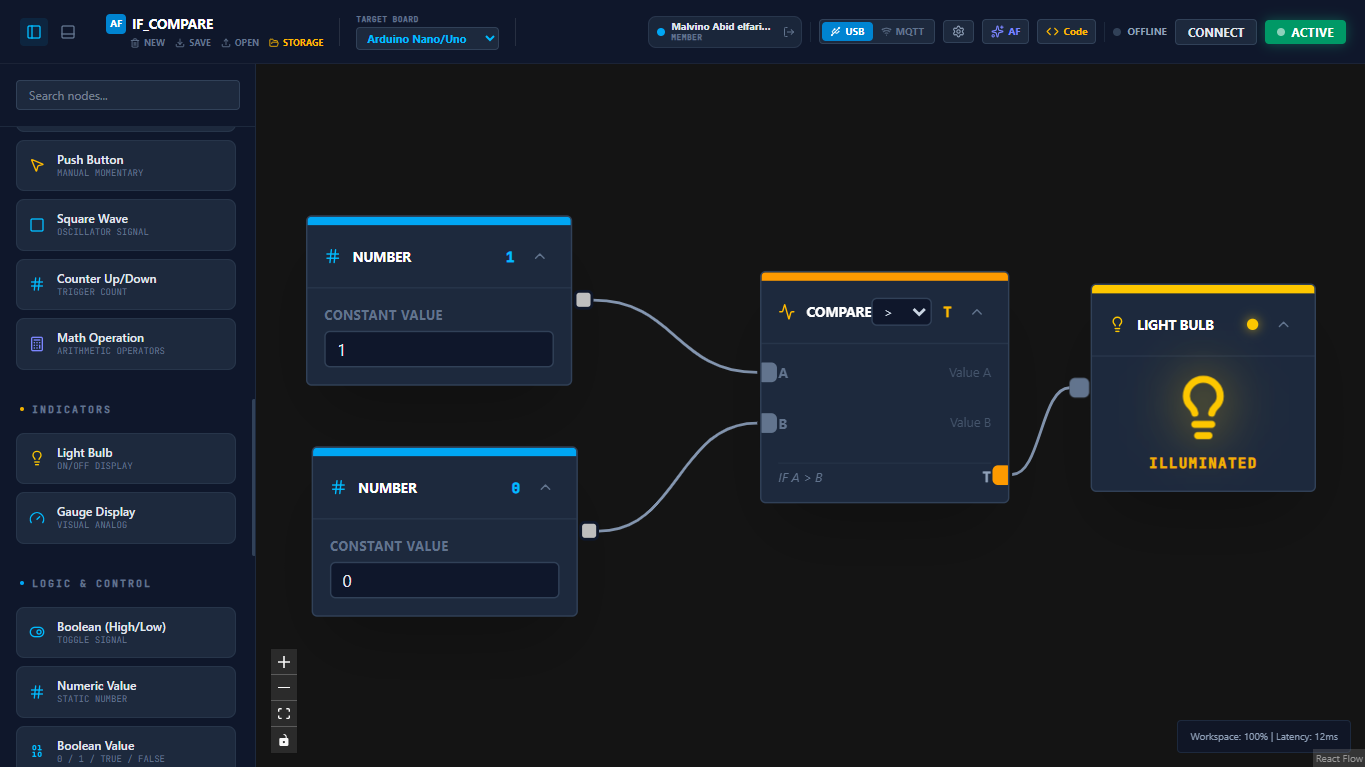Viewport: 1365px width, 767px height.
Task: Open the Target Board dropdown
Action: [427, 38]
